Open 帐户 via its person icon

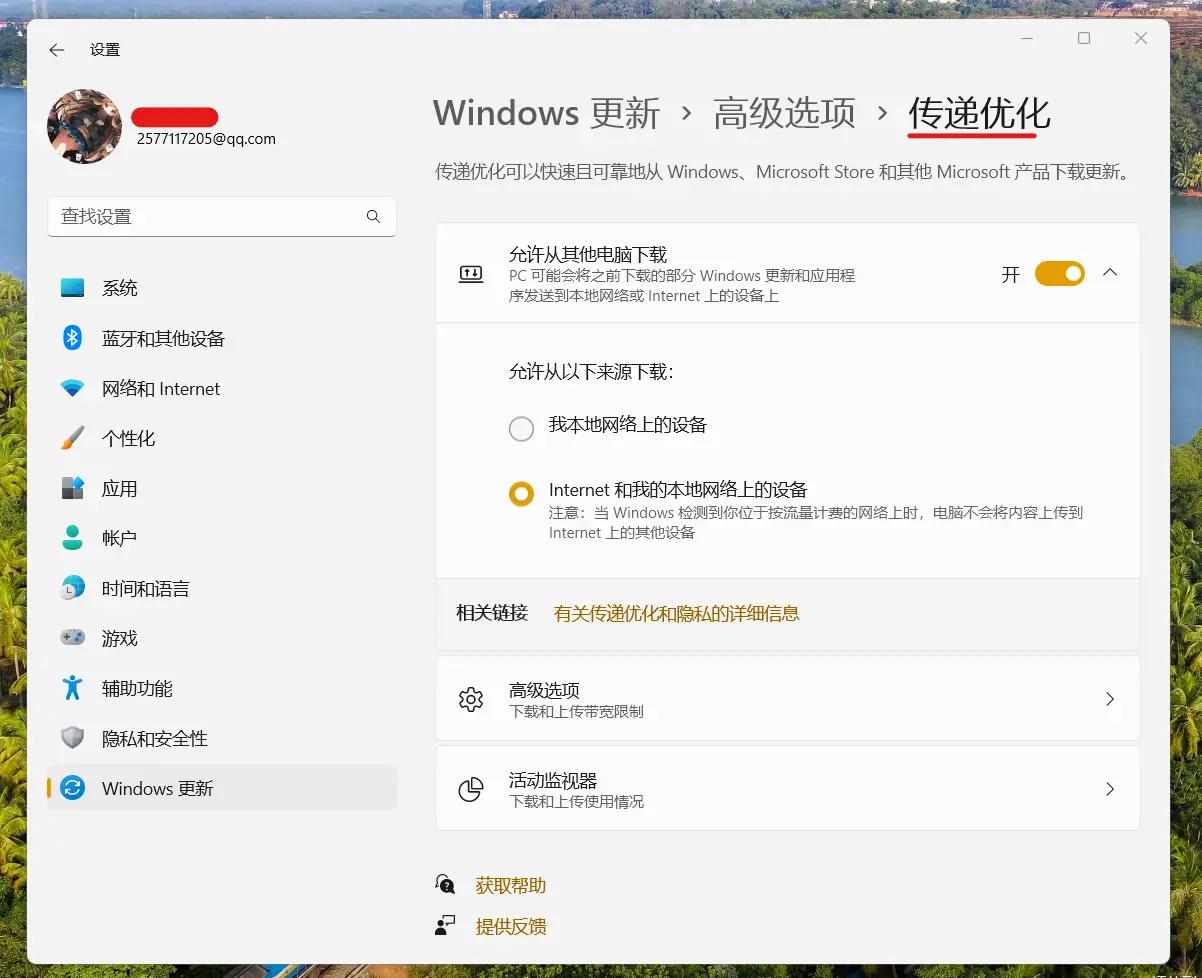pos(72,538)
